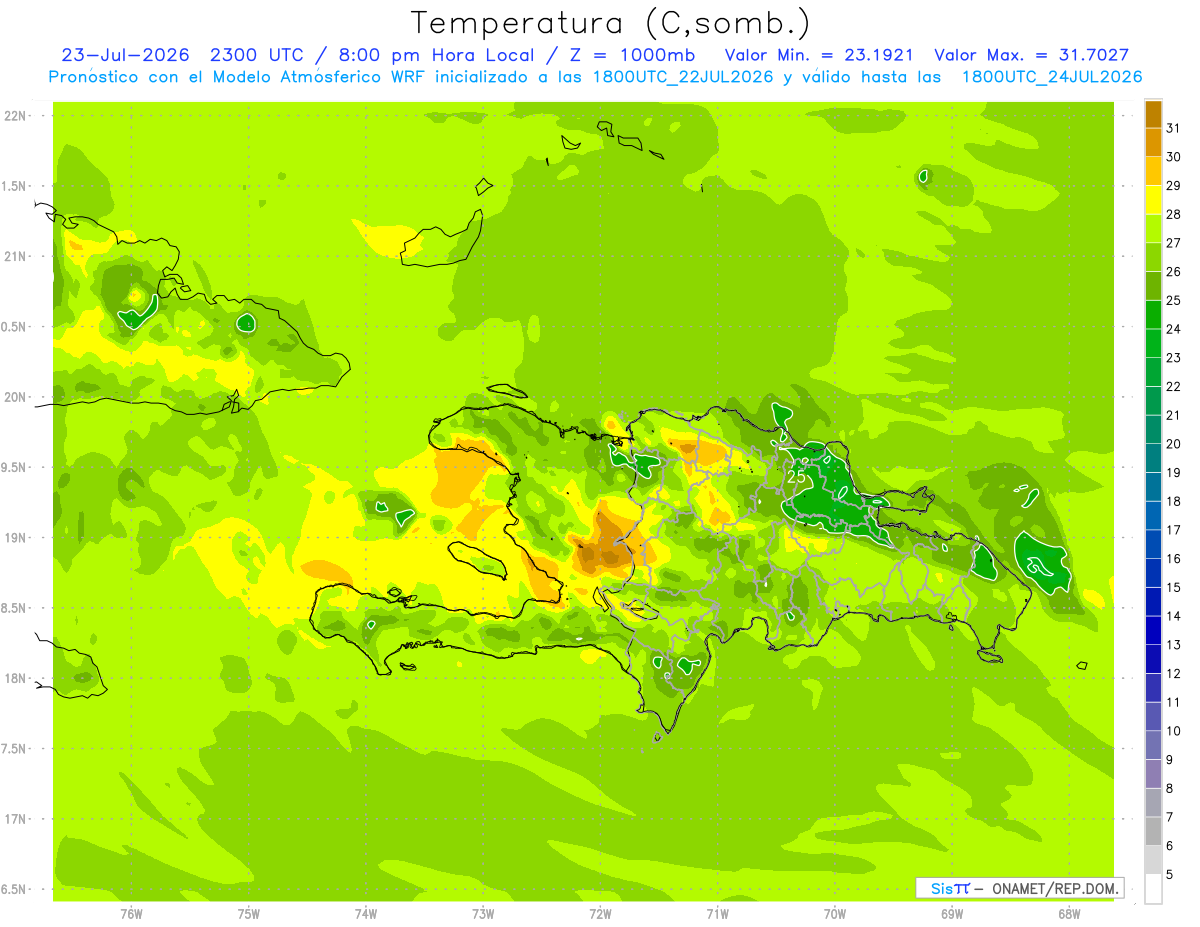Click legend label '18'
The height and width of the screenshot is (927, 1200).
coord(1174,501)
